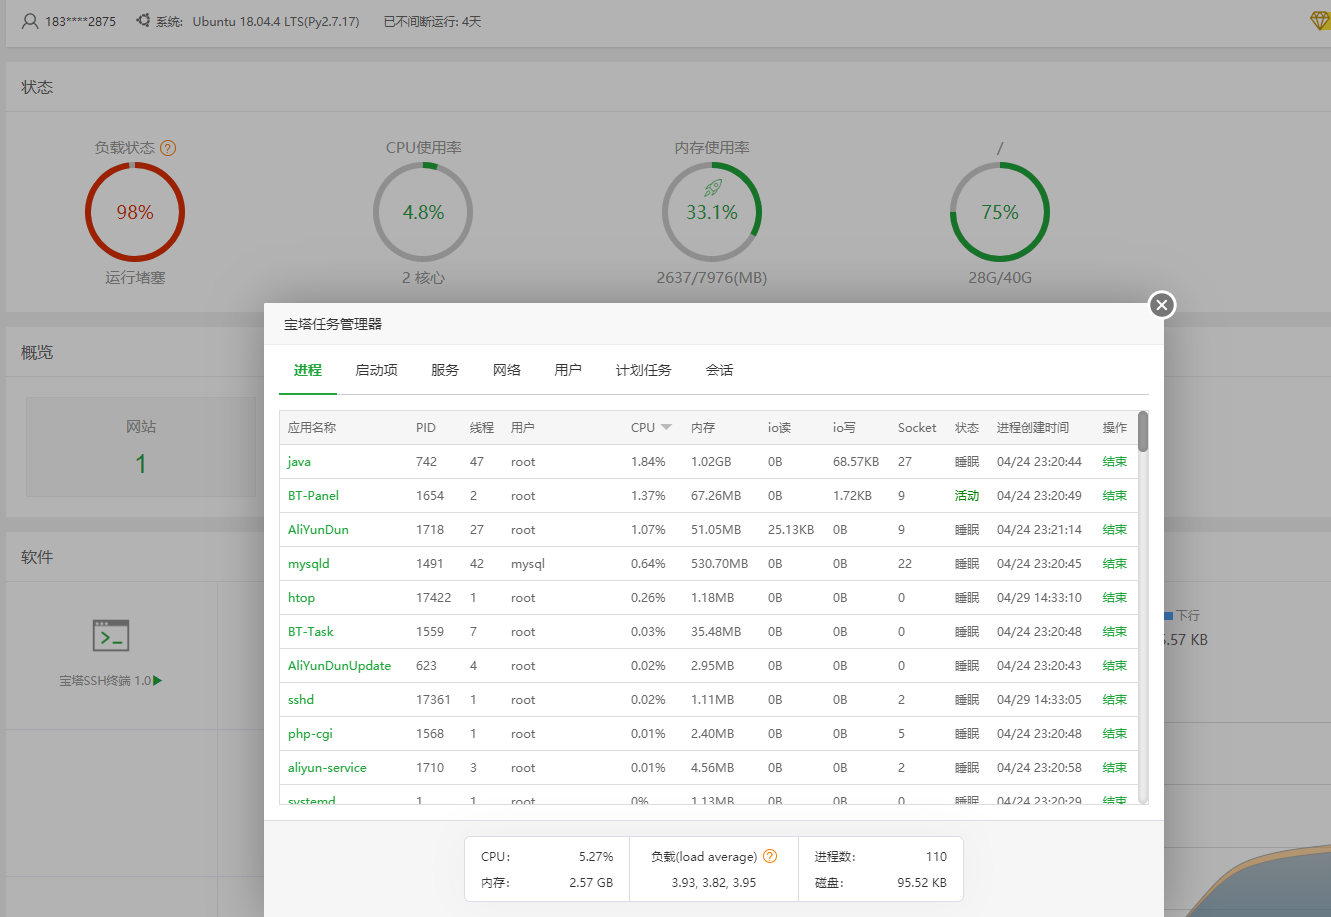Click the load average help icon
The width and height of the screenshot is (1331, 917).
click(x=770, y=857)
